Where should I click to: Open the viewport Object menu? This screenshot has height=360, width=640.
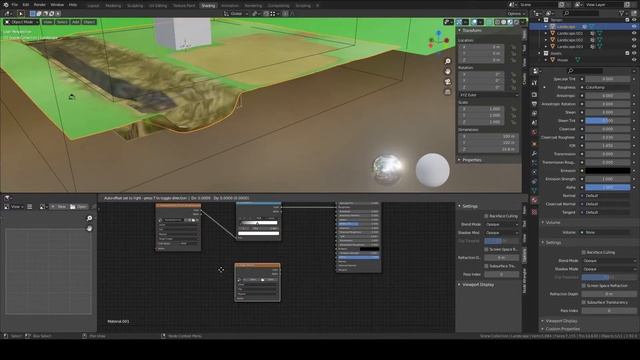click(89, 22)
